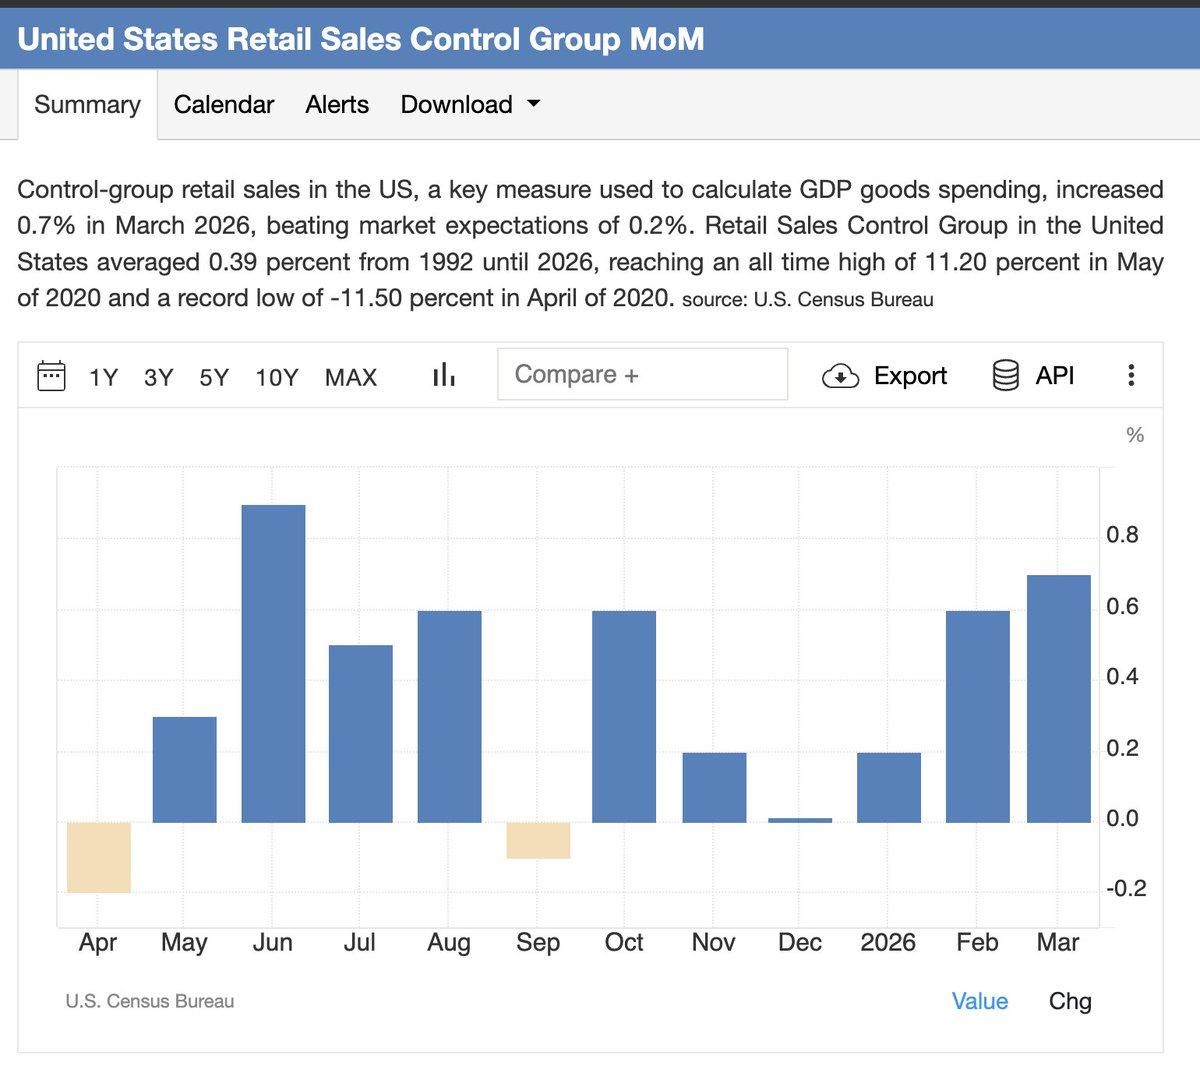Viewport: 1200px width, 1066px height.
Task: Open the Alerts tab
Action: (x=336, y=104)
